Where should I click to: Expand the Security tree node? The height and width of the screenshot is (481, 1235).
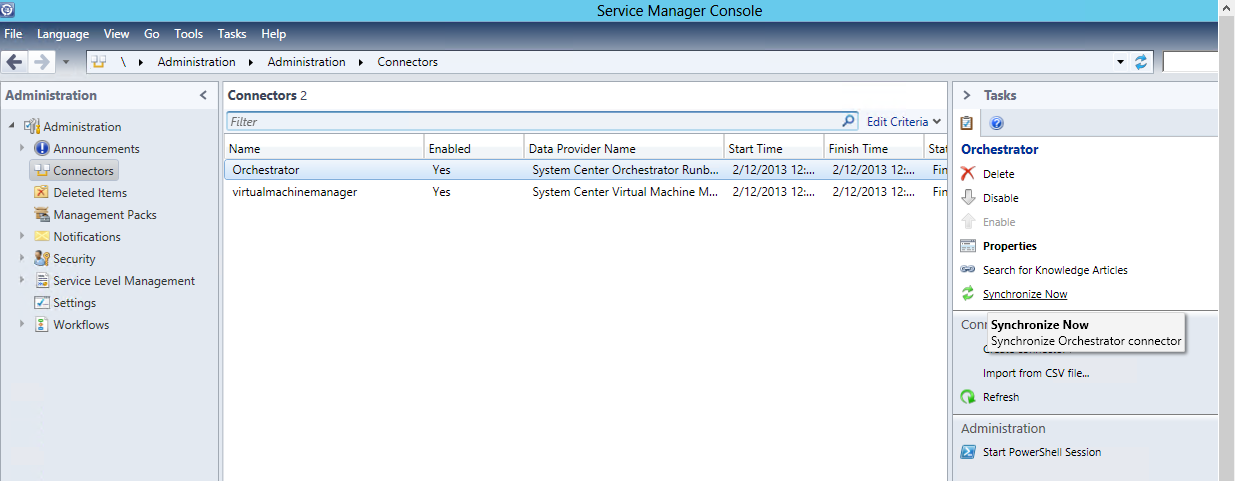(x=22, y=258)
